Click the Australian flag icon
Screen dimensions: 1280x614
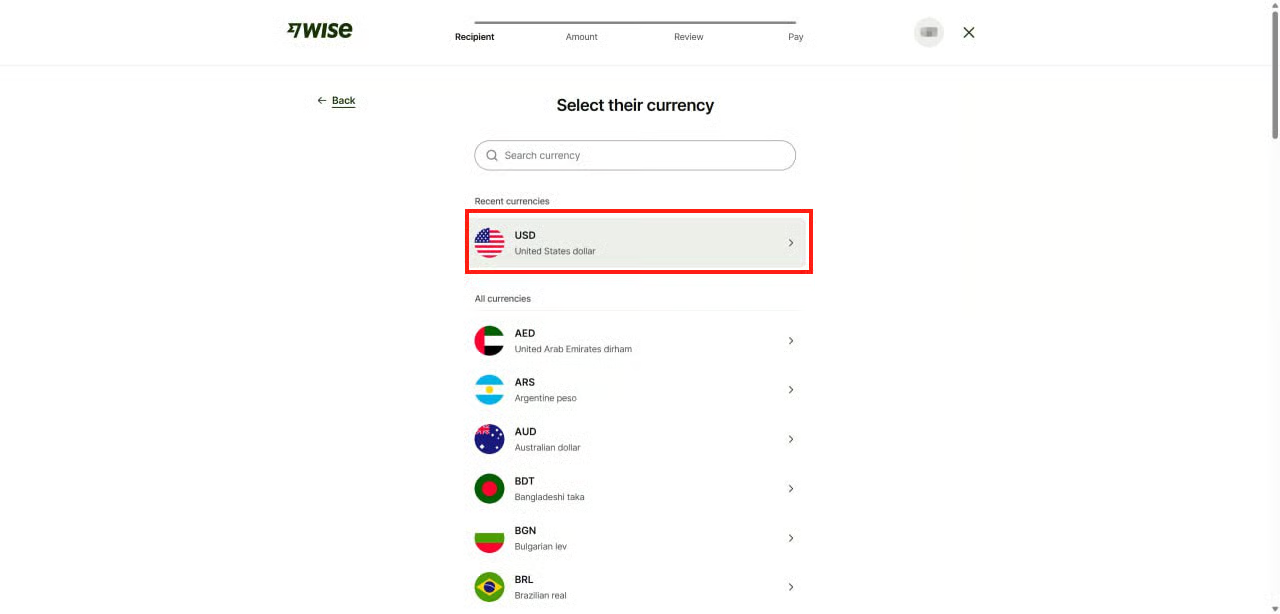(x=489, y=439)
